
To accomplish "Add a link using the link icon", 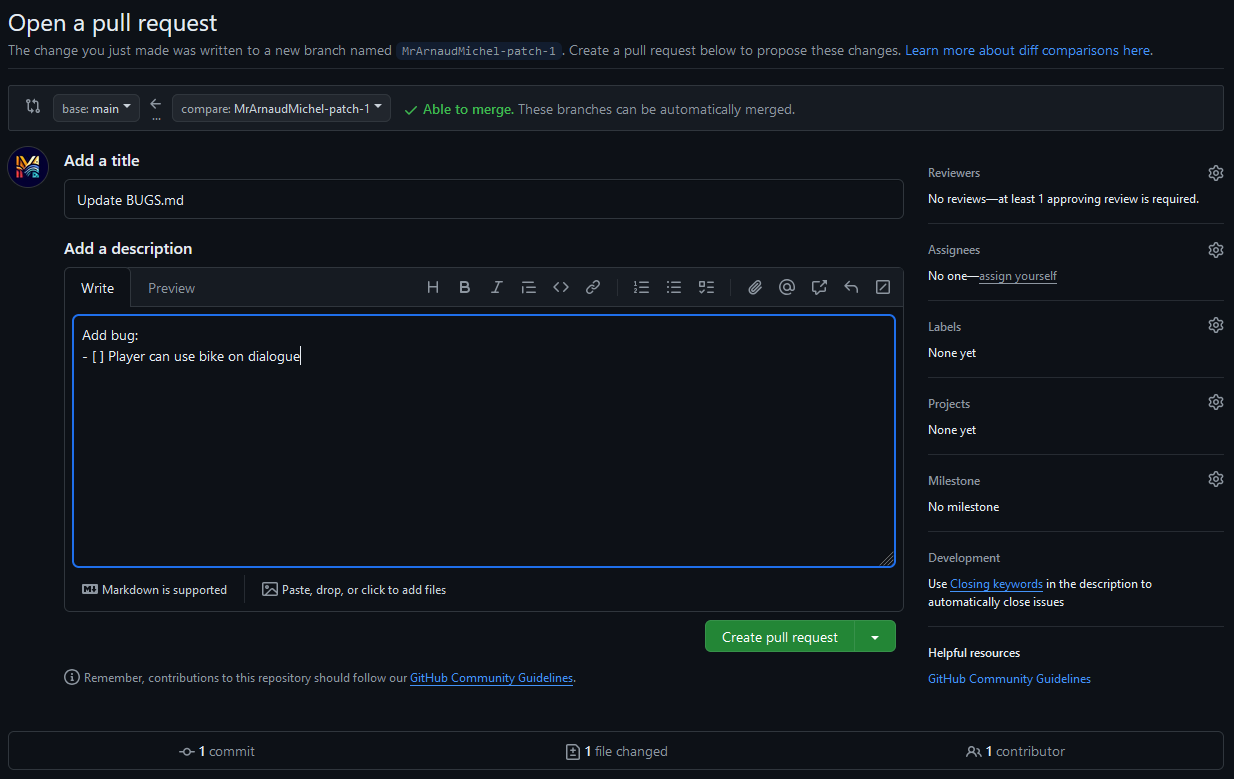I will (593, 288).
